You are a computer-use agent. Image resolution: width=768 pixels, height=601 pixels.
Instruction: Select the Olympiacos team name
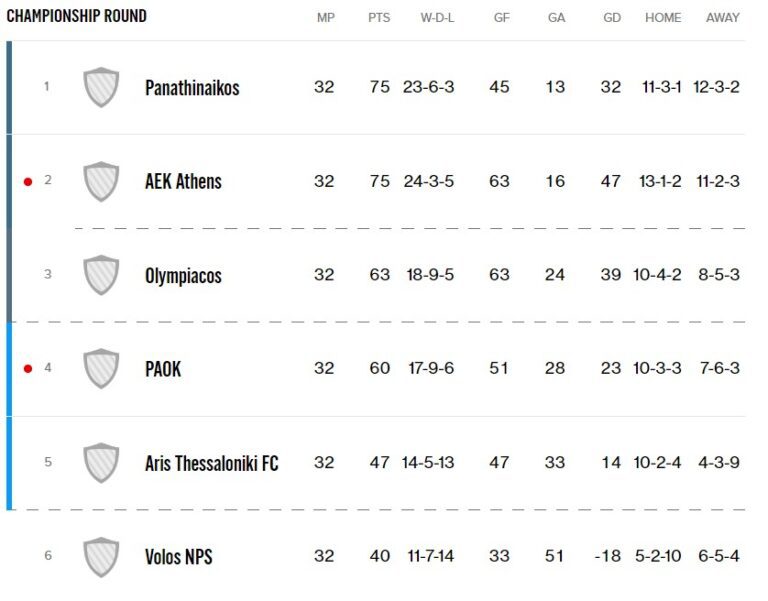184,276
